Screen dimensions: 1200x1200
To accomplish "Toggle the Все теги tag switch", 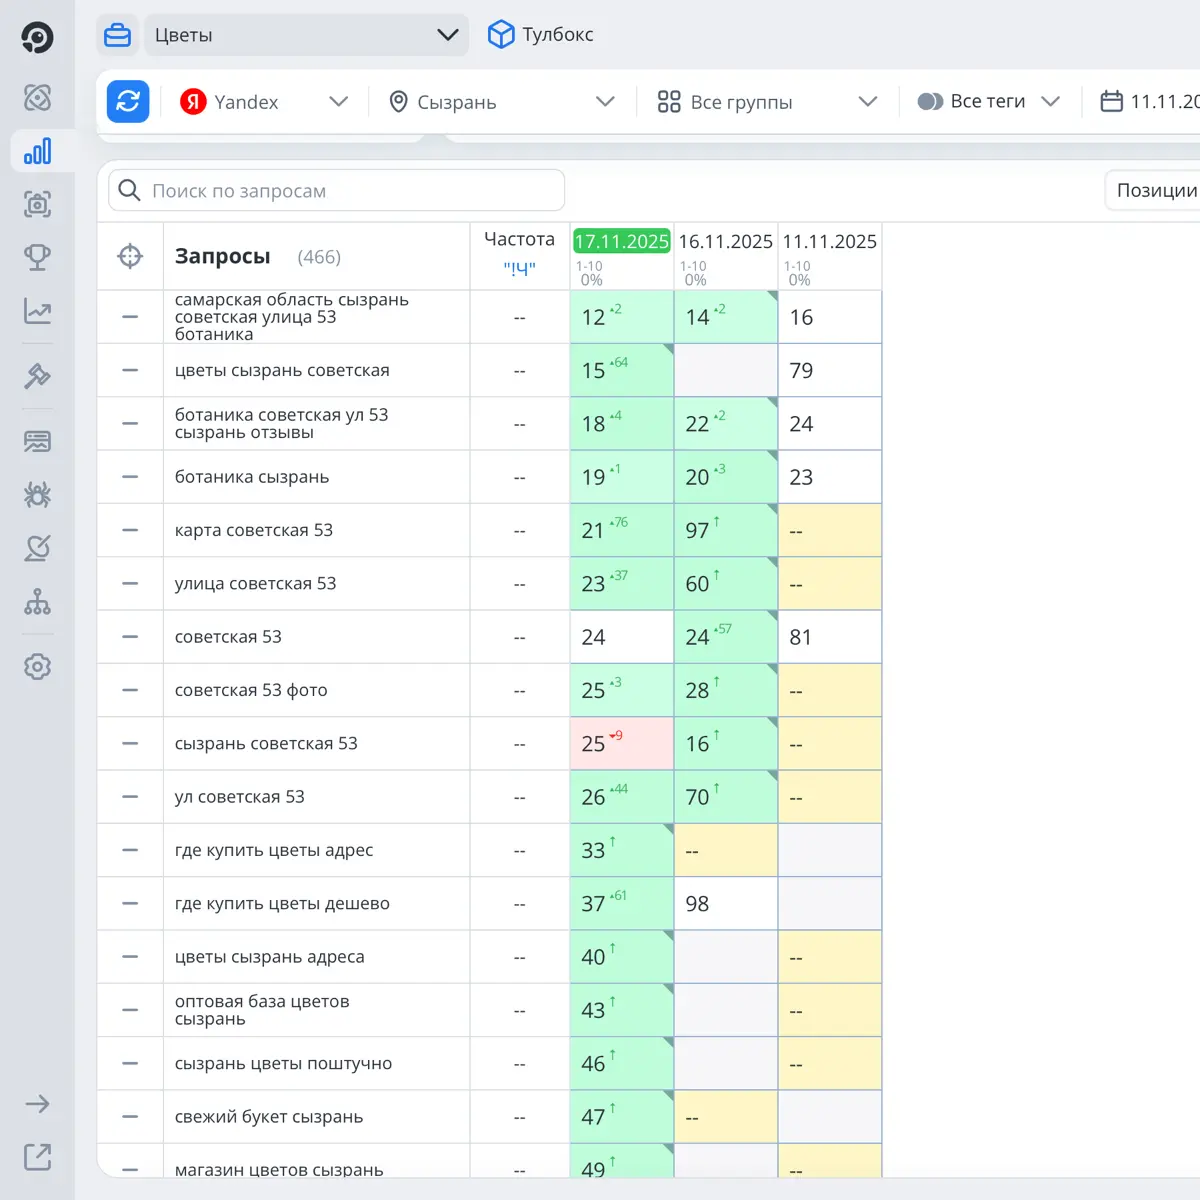I will click(x=930, y=101).
